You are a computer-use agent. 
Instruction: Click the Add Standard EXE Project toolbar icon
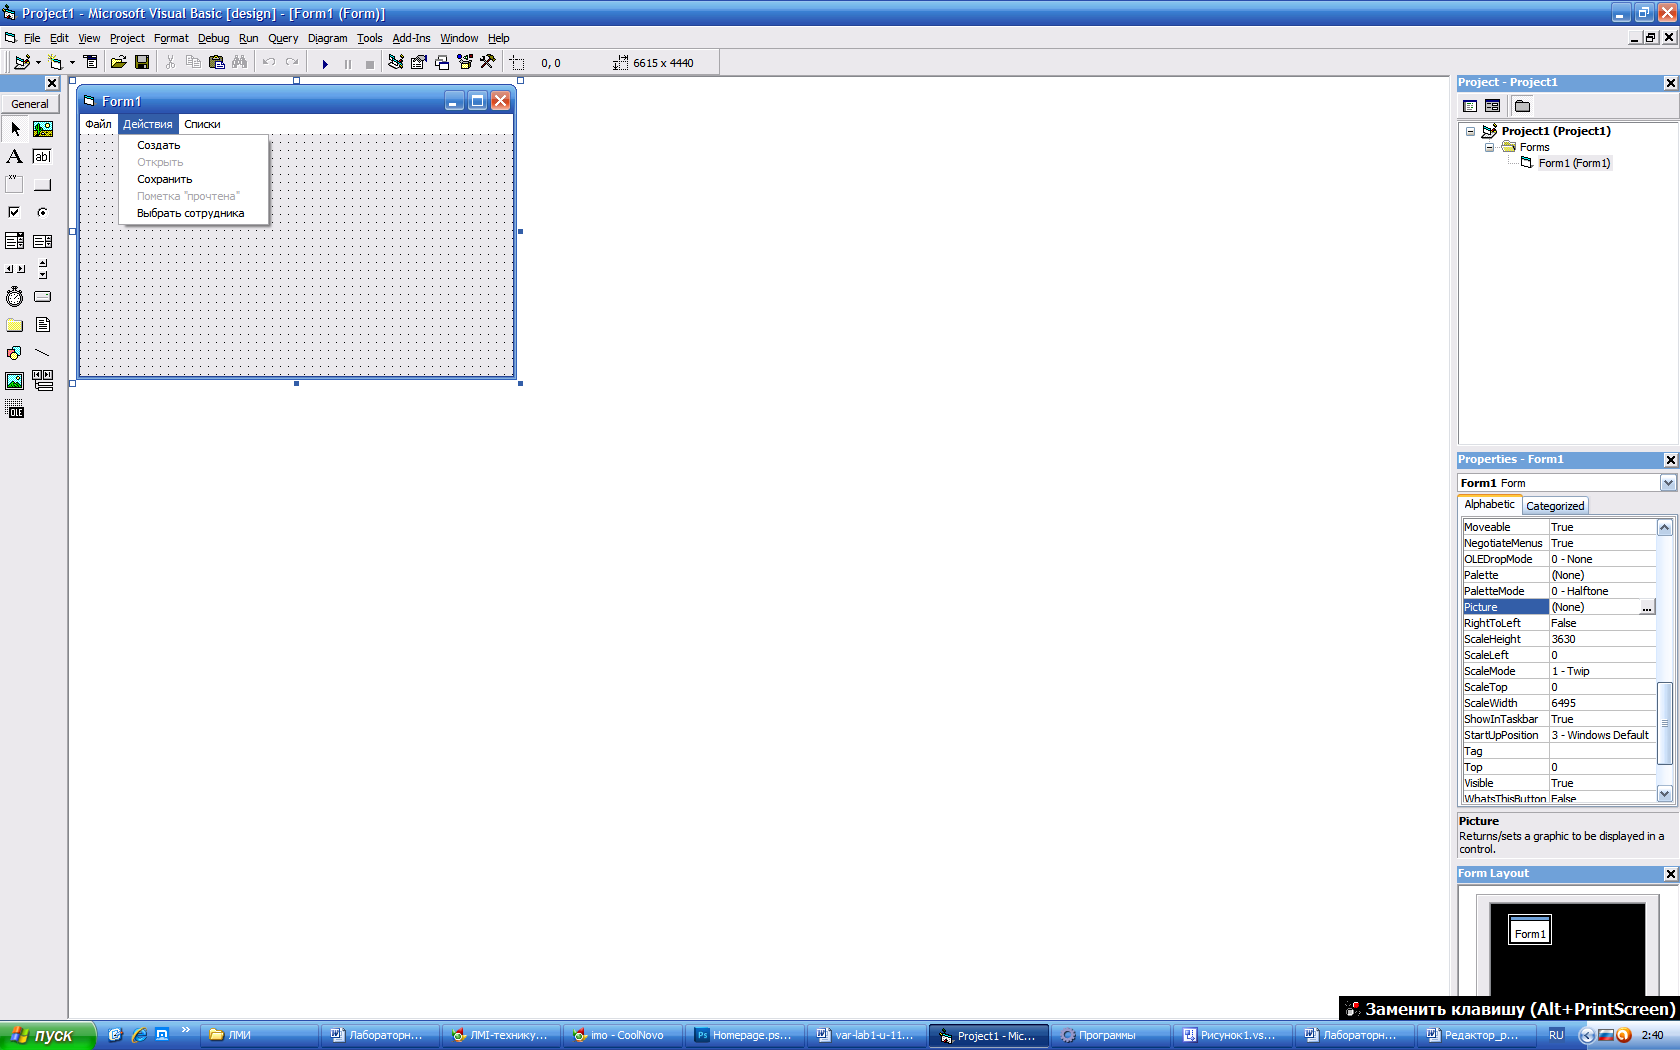coord(21,62)
